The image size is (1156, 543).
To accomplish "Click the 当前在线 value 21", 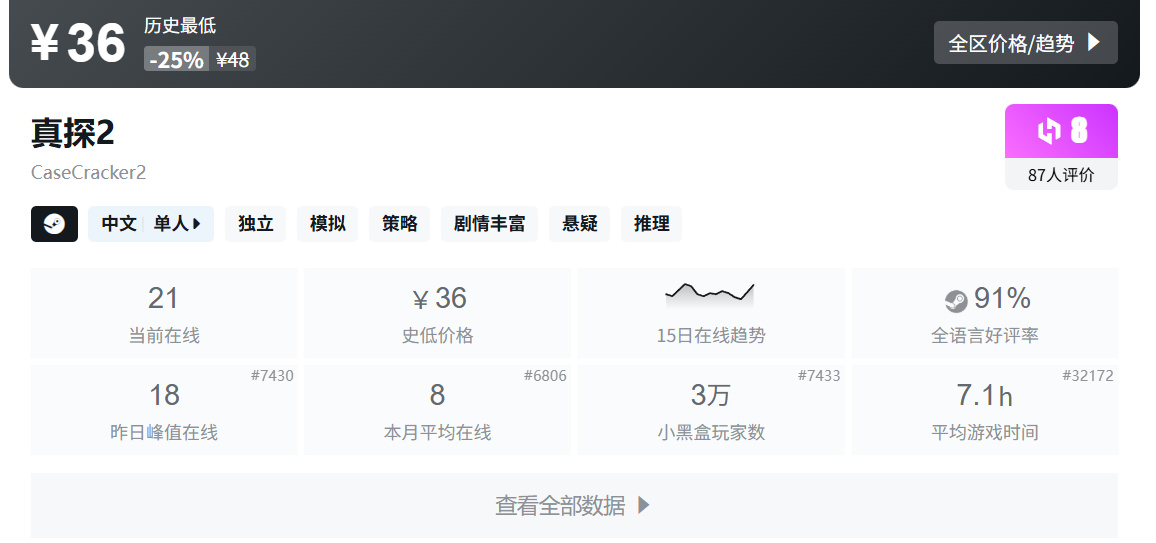I will [164, 298].
